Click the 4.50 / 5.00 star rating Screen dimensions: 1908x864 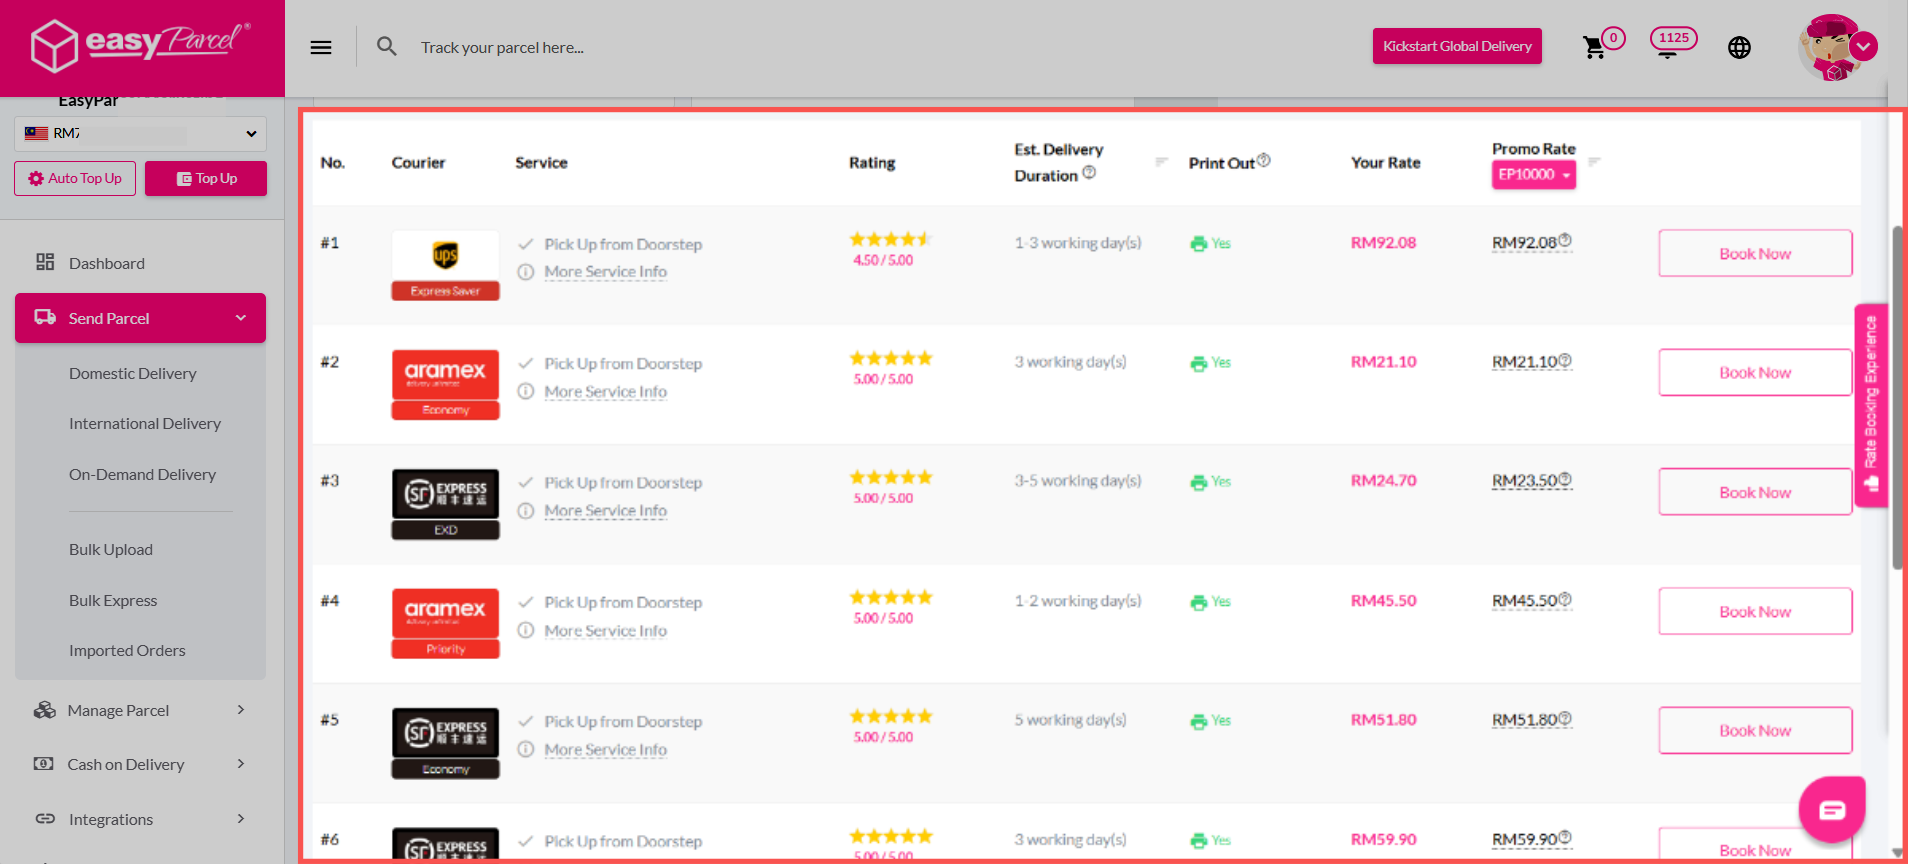(x=889, y=248)
